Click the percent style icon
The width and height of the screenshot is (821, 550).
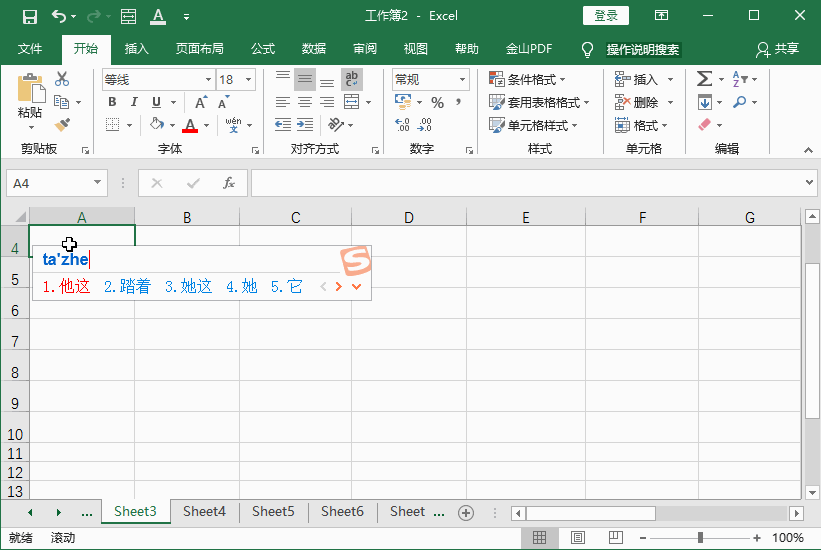437,102
